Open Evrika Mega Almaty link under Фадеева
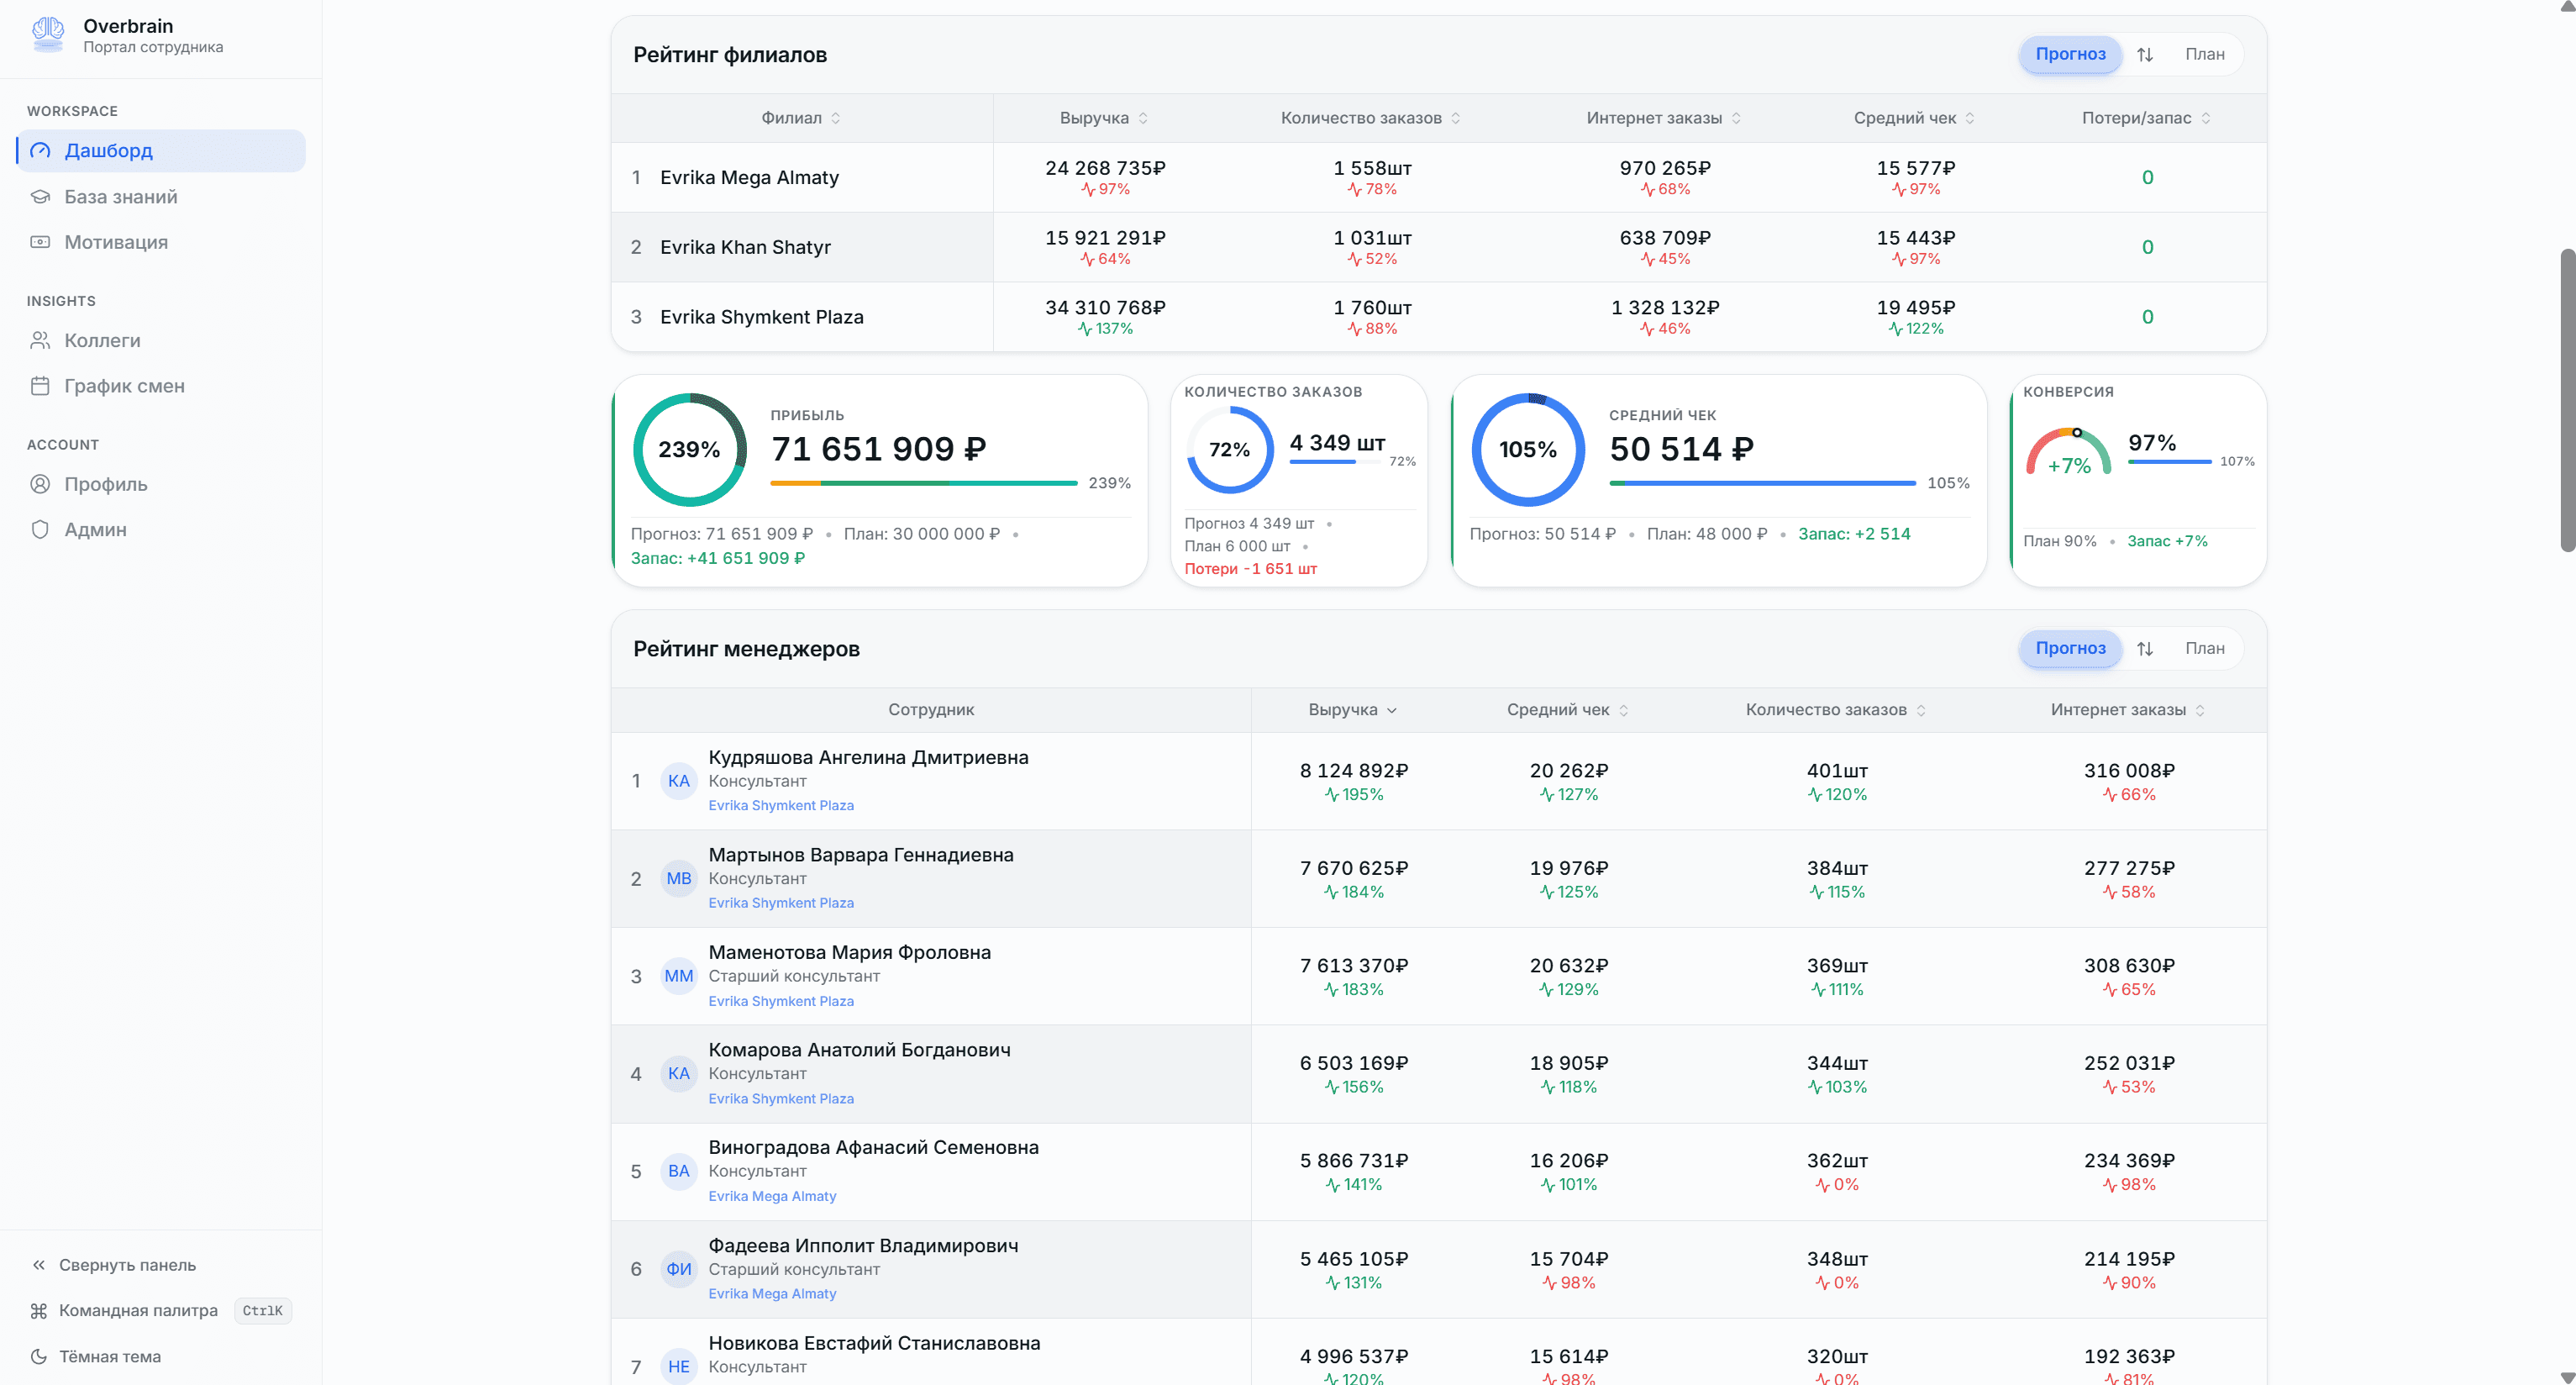 772,1294
